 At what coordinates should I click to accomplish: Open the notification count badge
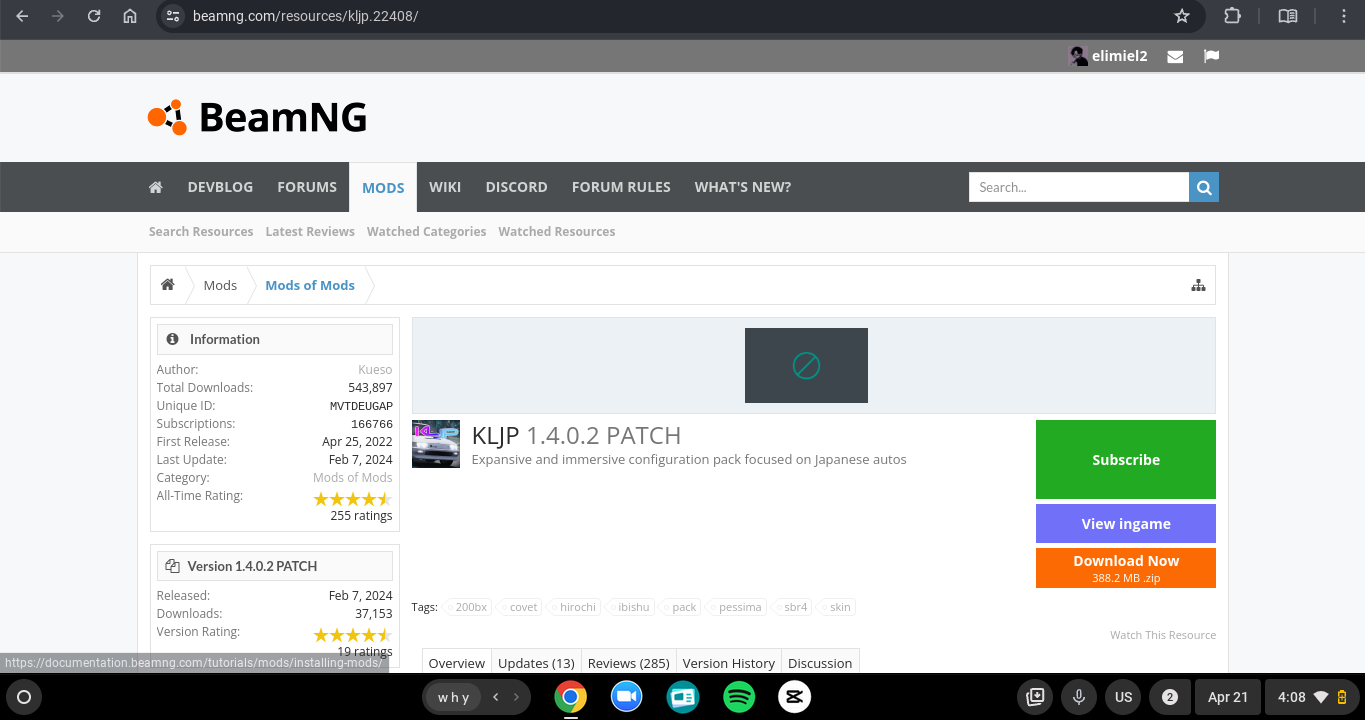point(1170,697)
